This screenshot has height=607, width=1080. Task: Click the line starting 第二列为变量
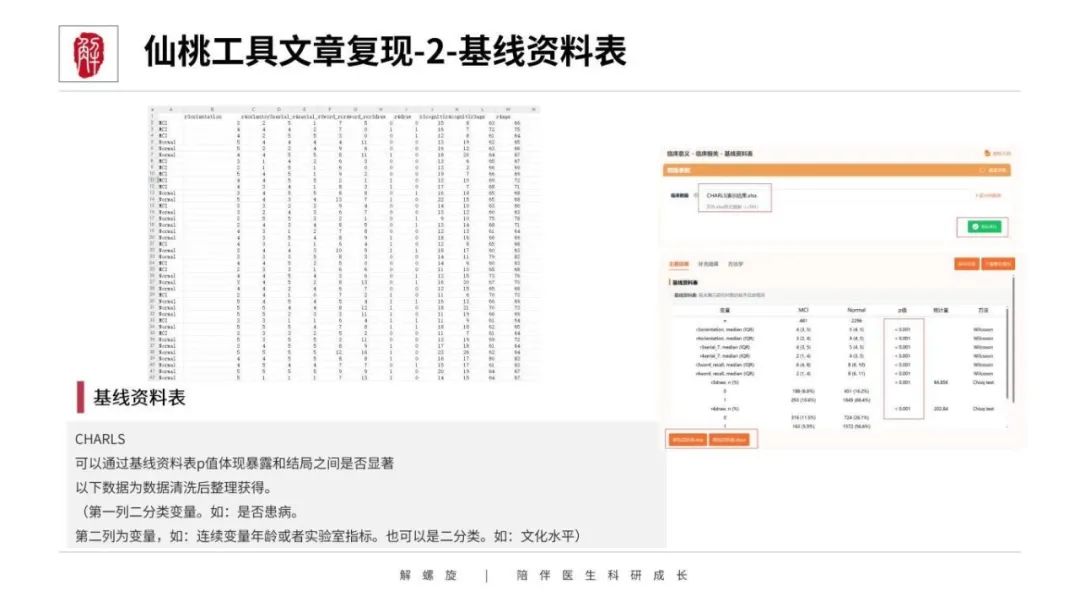click(328, 536)
